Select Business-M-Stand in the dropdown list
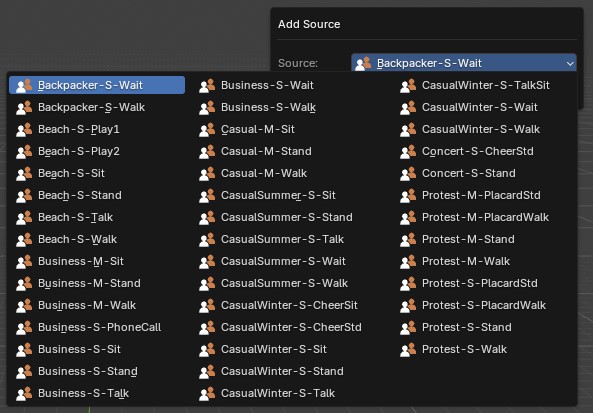This screenshot has height=413, width=593. 97,283
